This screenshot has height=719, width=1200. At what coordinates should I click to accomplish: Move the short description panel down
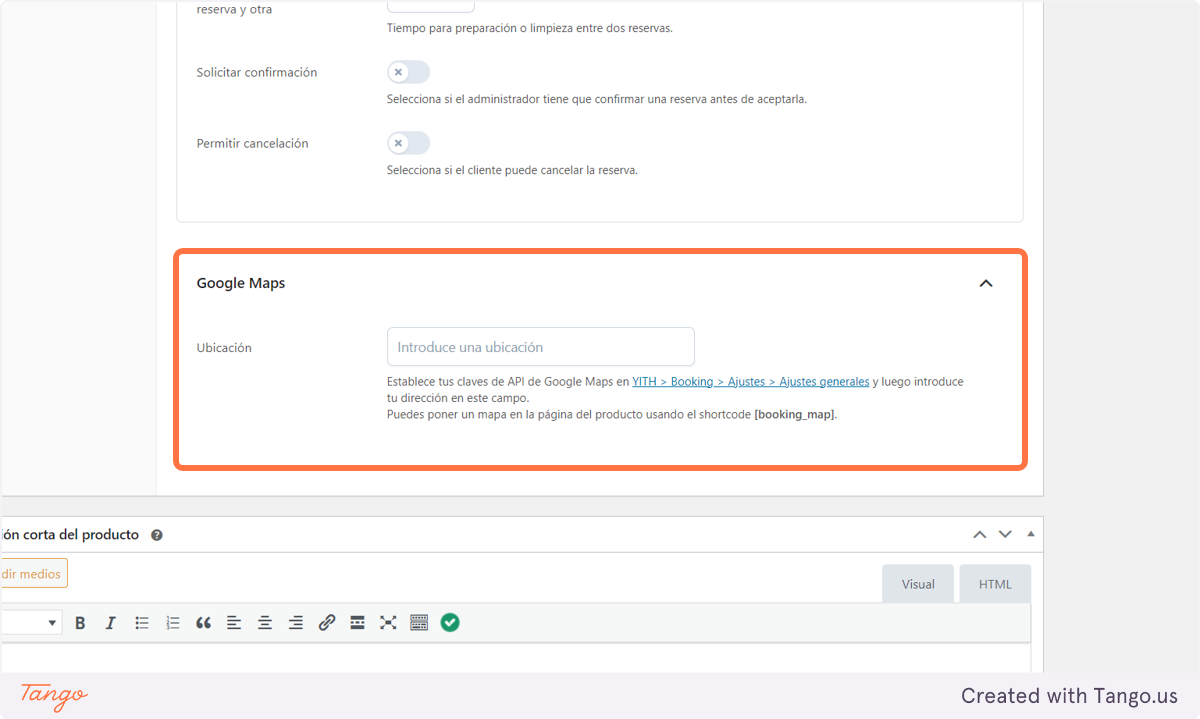point(1005,534)
